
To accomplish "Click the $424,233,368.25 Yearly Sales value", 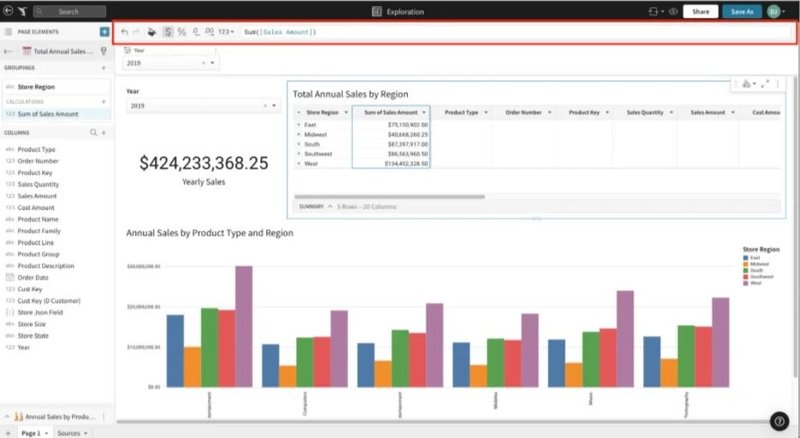I will pos(204,163).
